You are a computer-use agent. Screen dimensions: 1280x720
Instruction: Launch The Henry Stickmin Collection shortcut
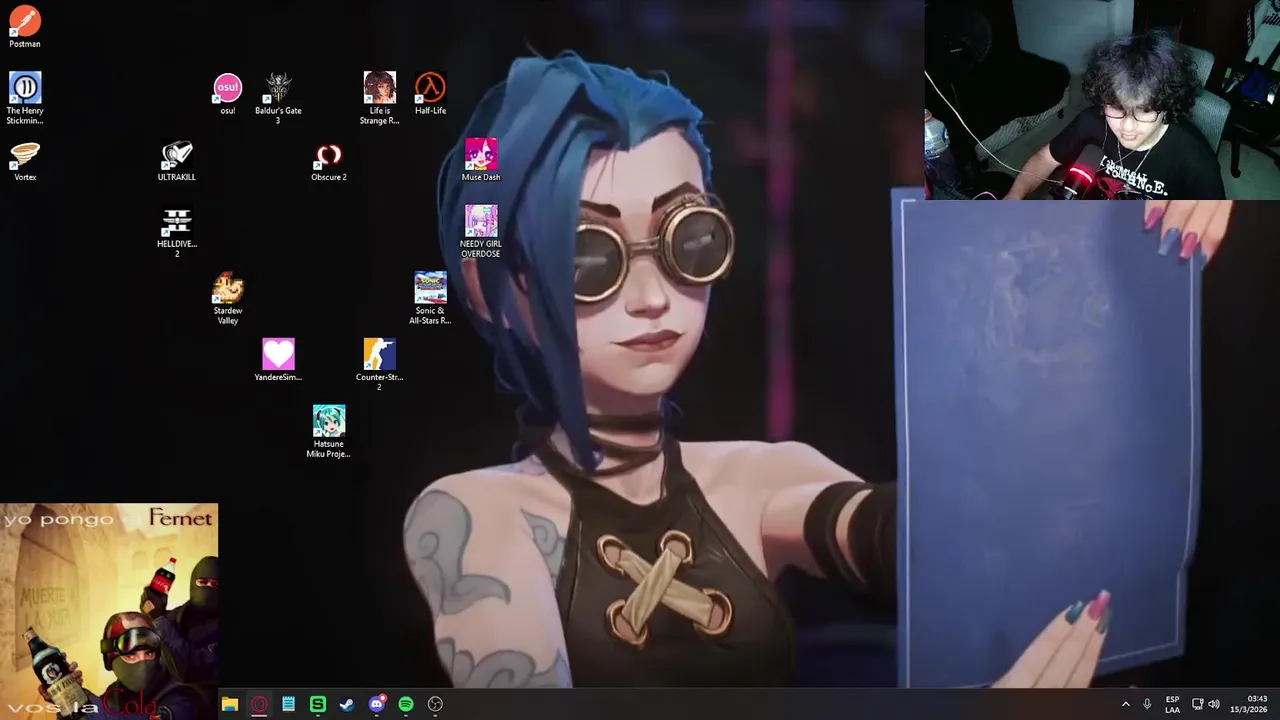tap(25, 98)
